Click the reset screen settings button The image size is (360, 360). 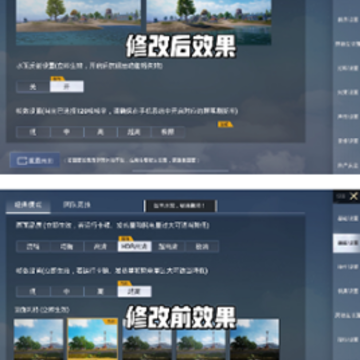coord(35,160)
